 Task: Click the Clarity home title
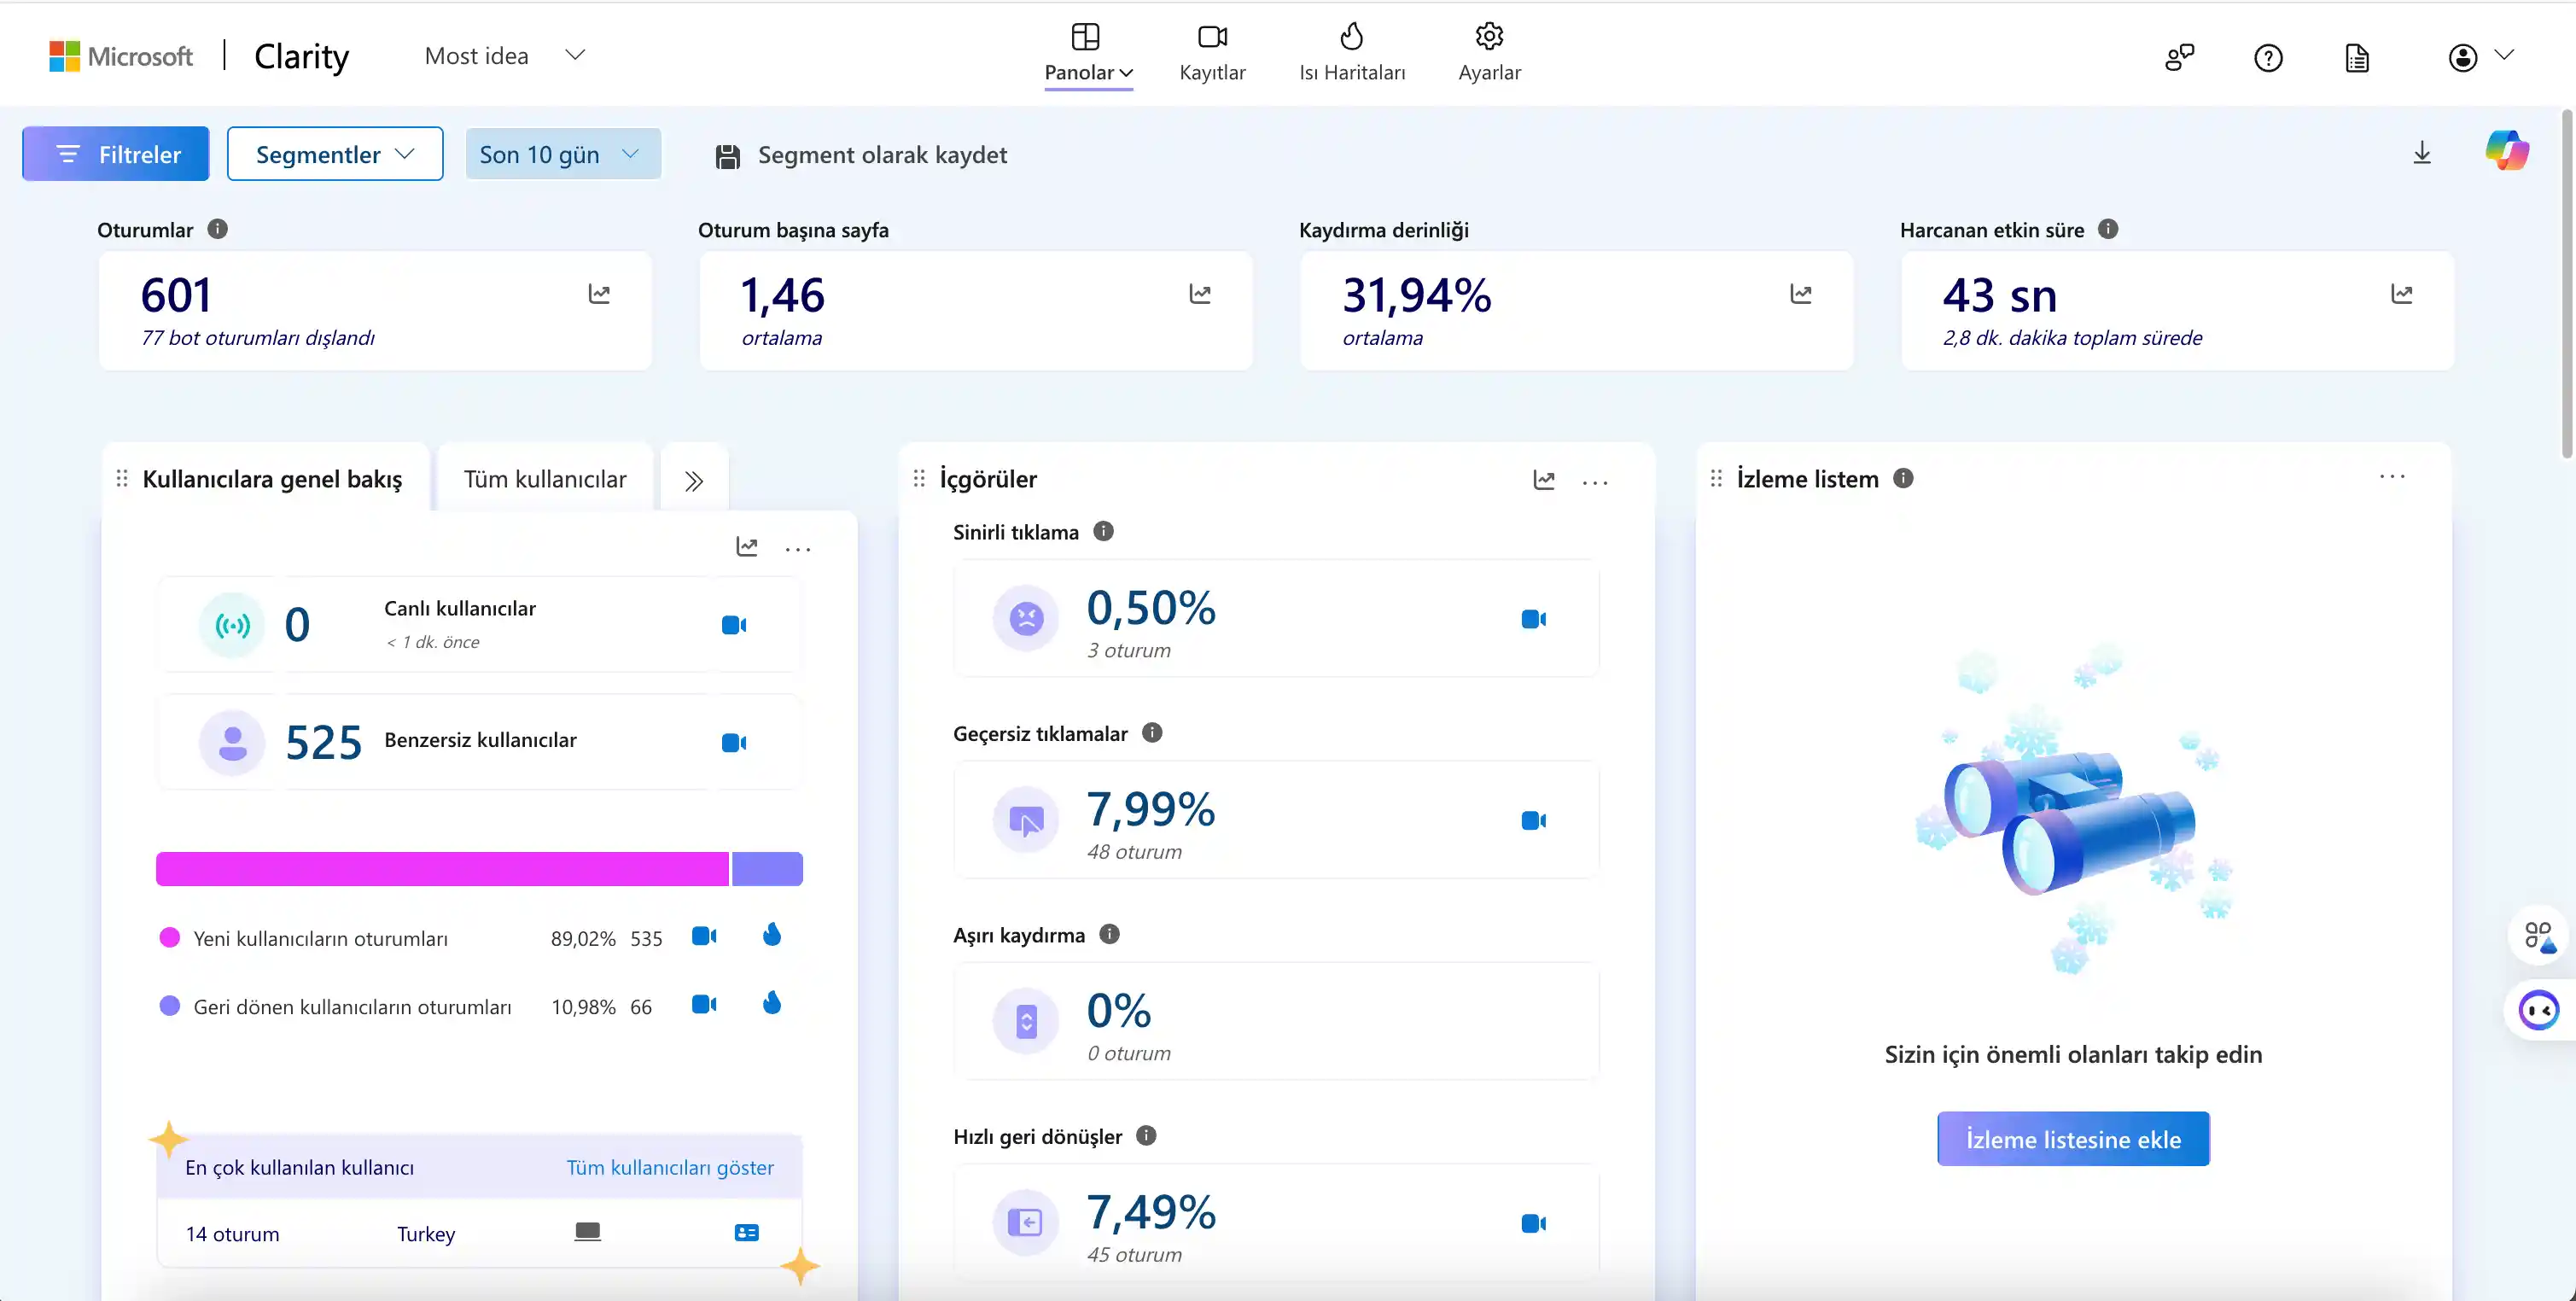click(x=302, y=56)
